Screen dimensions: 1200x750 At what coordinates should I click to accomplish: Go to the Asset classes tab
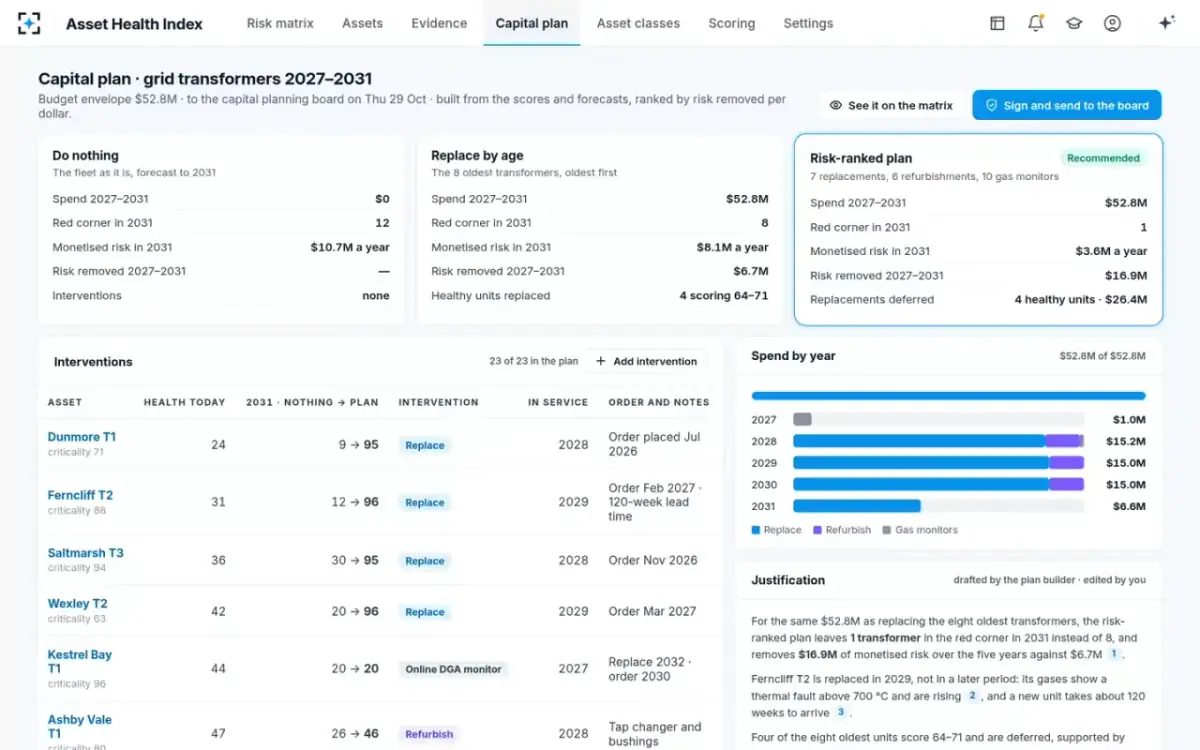[x=638, y=23]
